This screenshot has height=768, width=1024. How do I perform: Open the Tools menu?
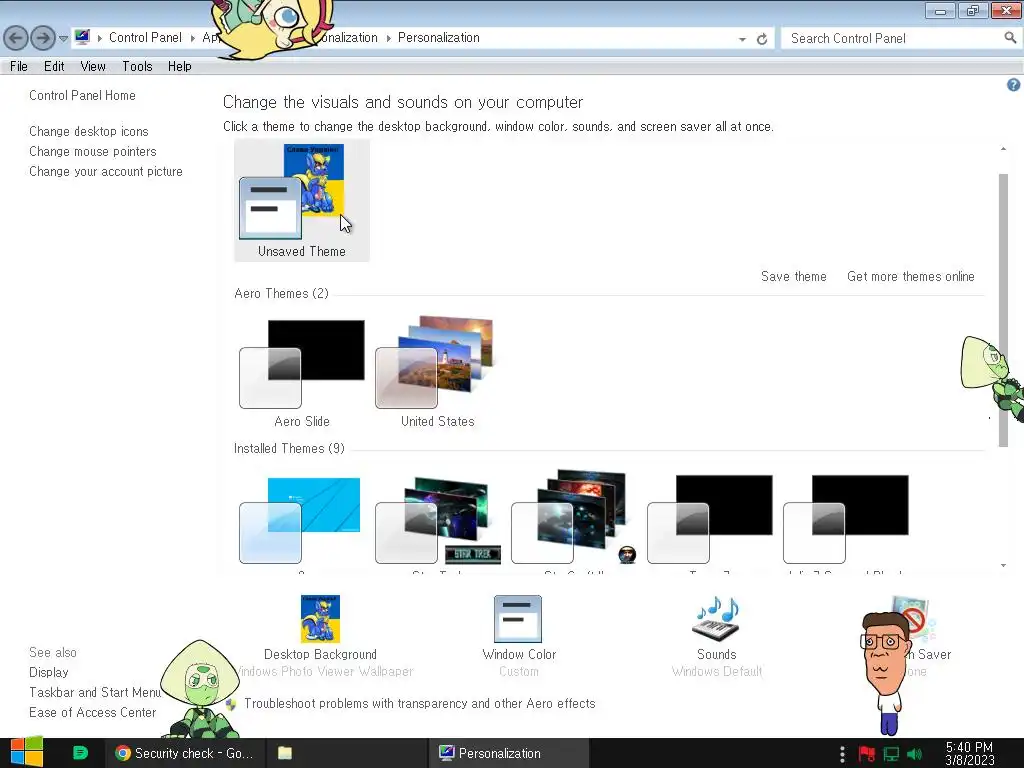point(137,66)
